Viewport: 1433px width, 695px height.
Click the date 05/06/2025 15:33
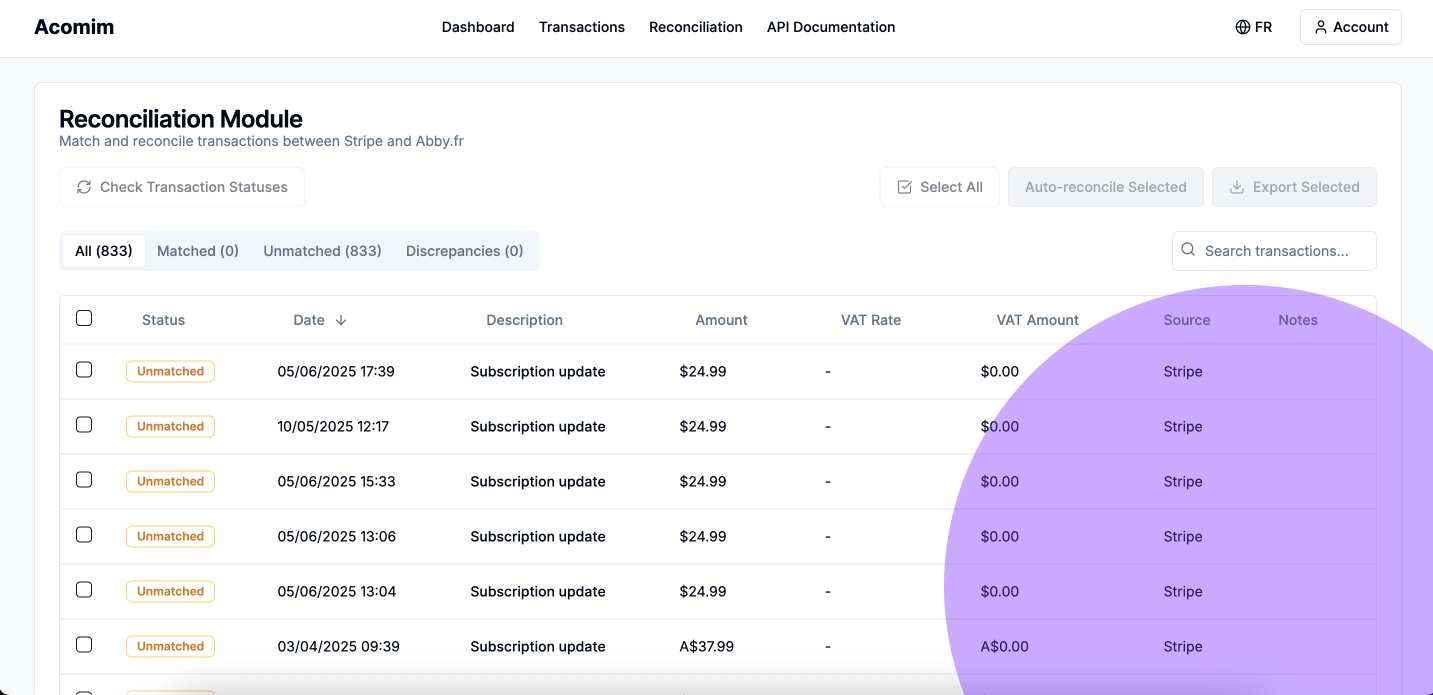pos(337,481)
